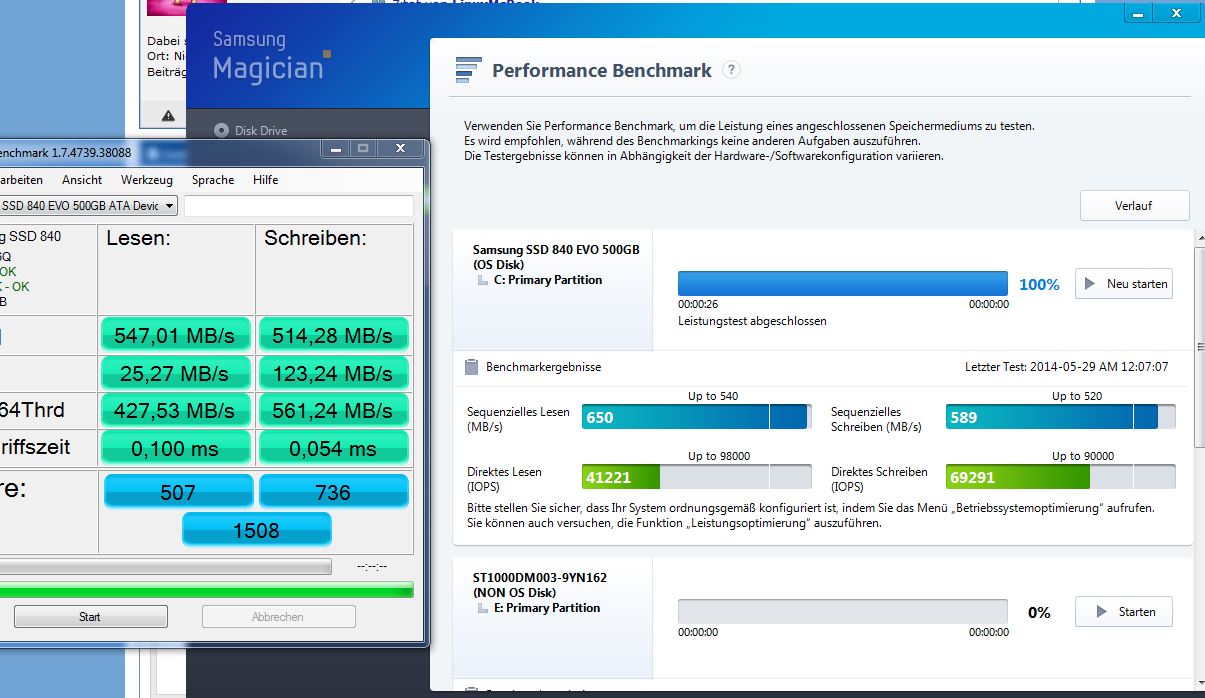The height and width of the screenshot is (698, 1205).
Task: Click Neu starten for Samsung SSD
Action: click(x=1124, y=284)
